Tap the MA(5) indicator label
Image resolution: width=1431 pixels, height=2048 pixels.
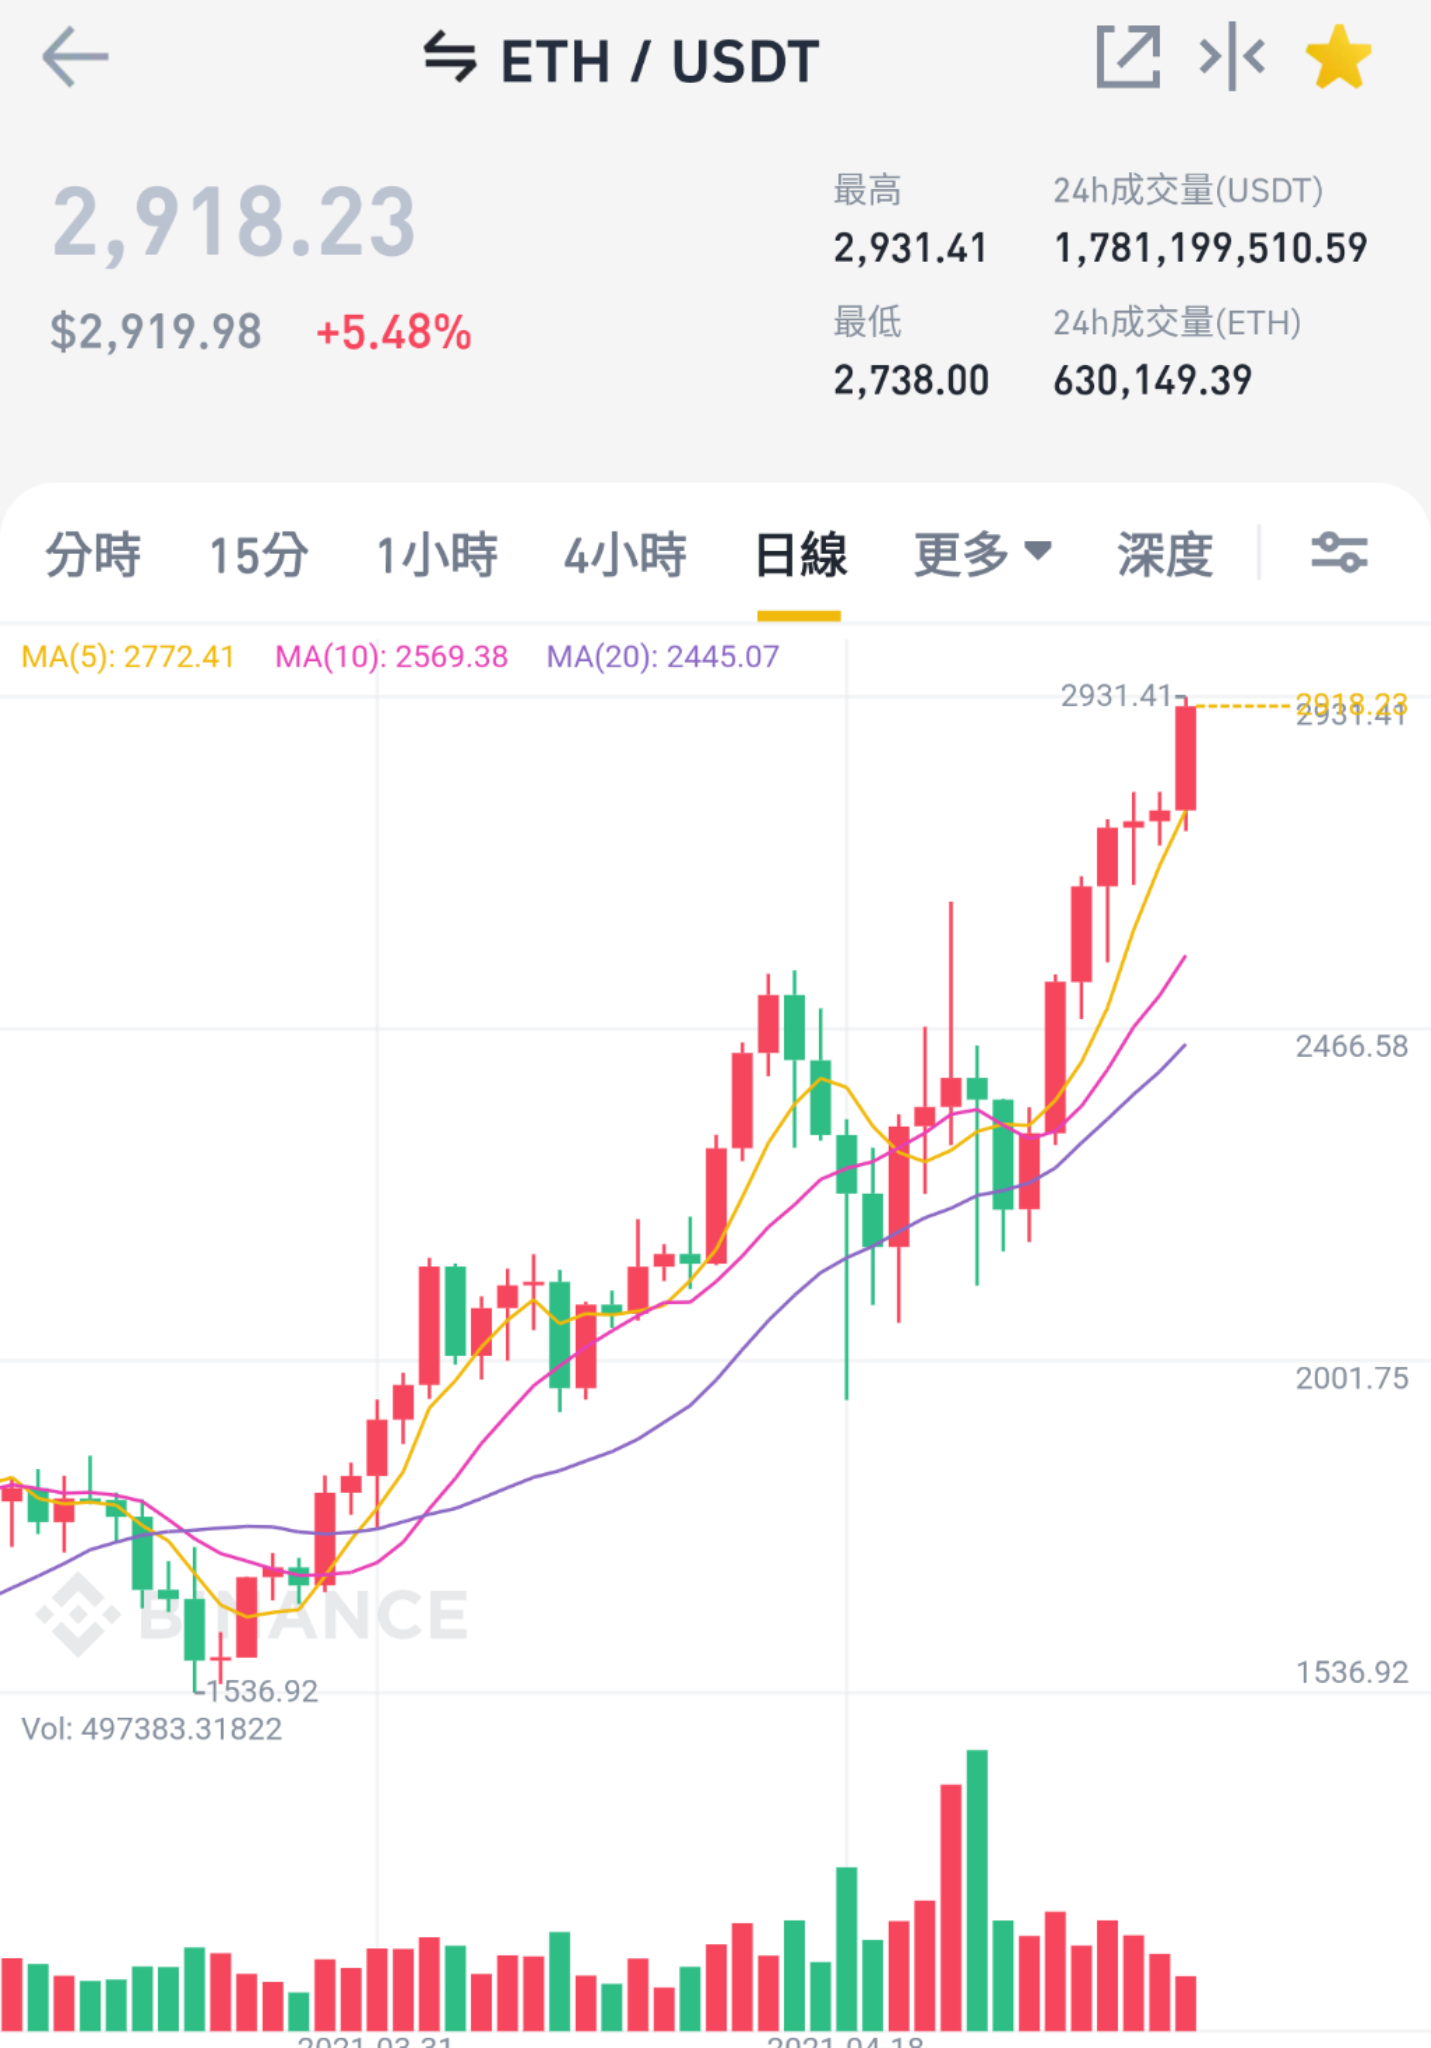click(128, 657)
